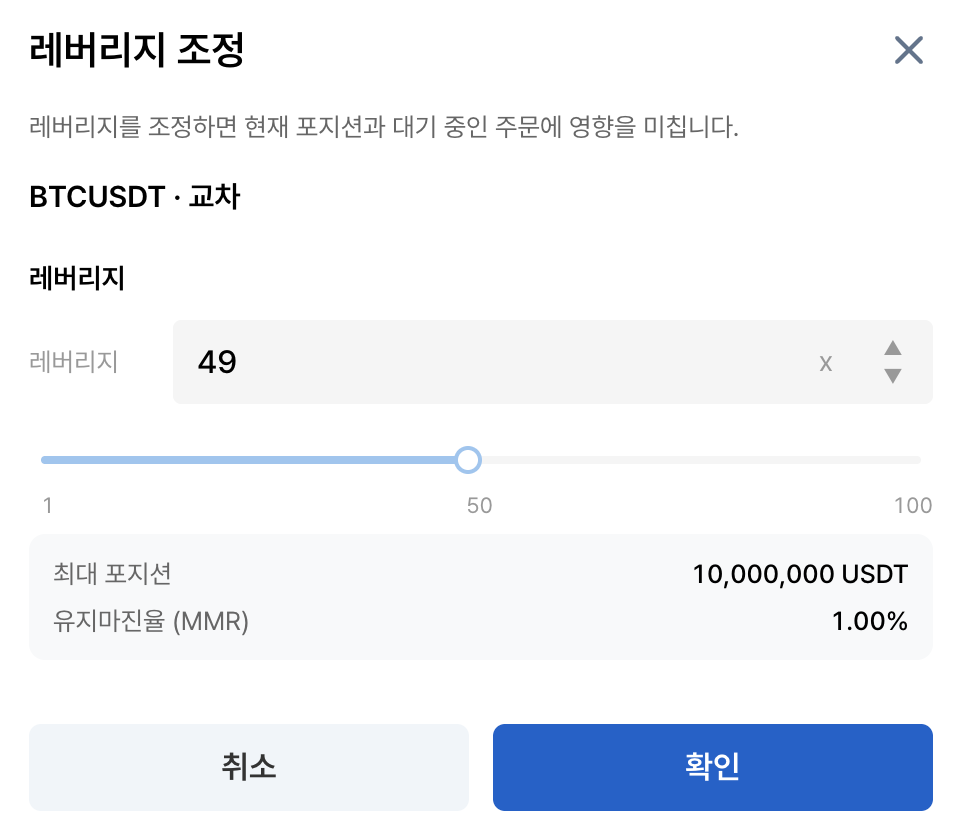The image size is (960, 834).
Task: Decrease leverage with the down arrow
Action: coord(893,376)
